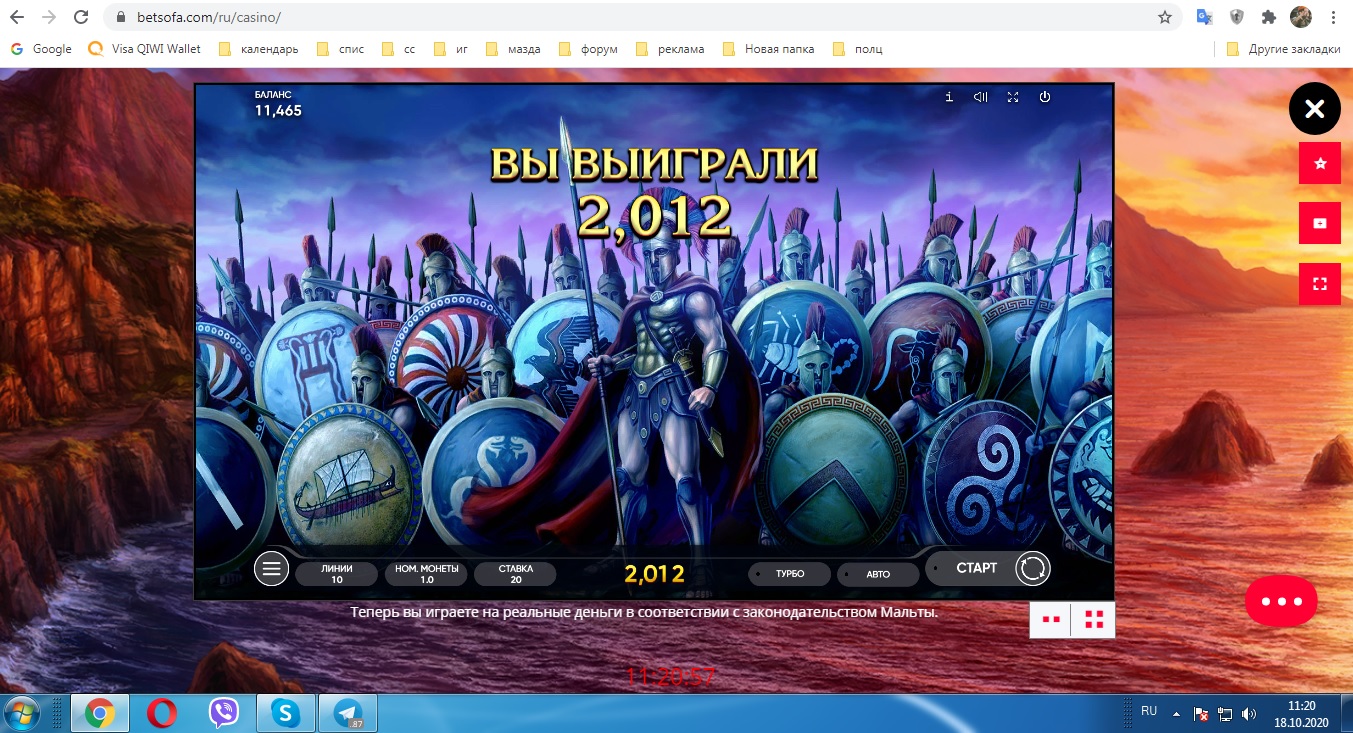Open the Google bookmark
Image resolution: width=1353 pixels, height=733 pixels.
point(41,49)
